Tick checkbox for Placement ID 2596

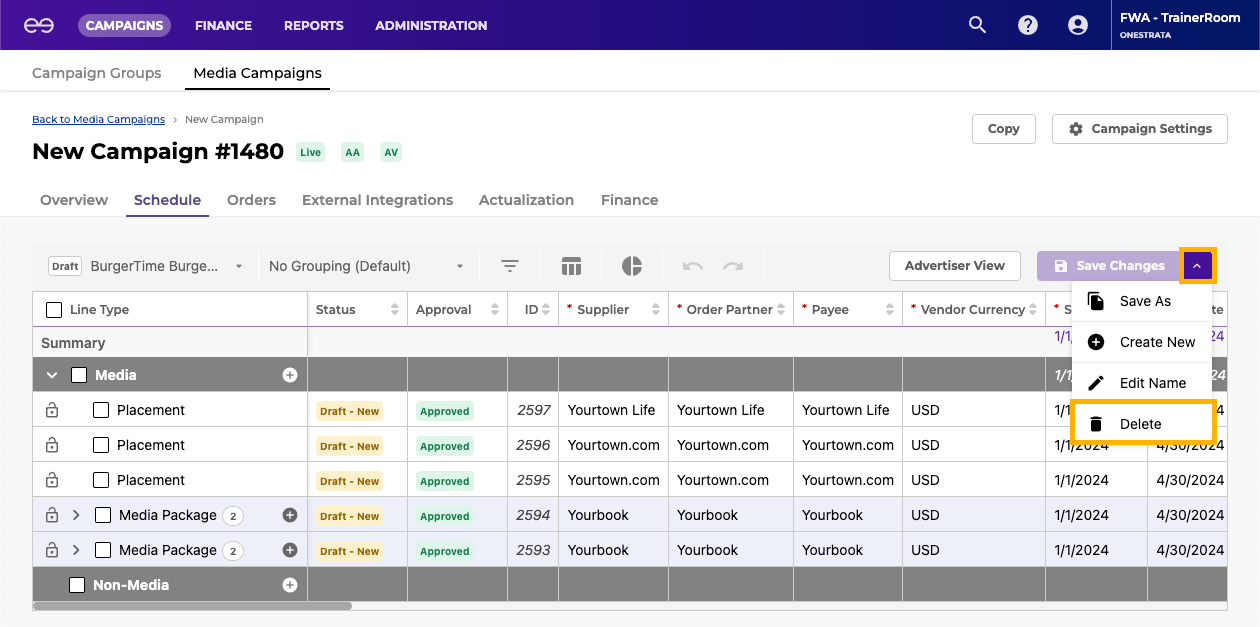point(101,445)
